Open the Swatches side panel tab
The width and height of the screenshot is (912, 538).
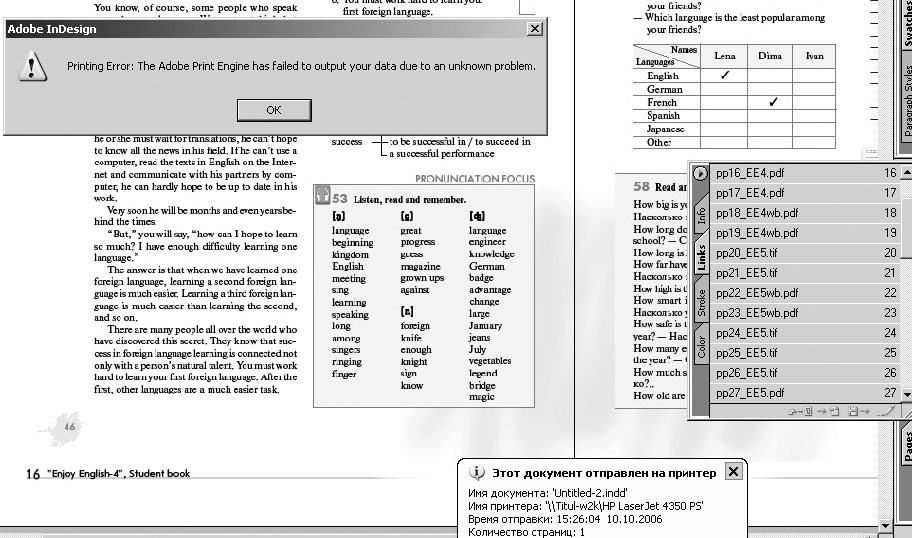tap(906, 23)
